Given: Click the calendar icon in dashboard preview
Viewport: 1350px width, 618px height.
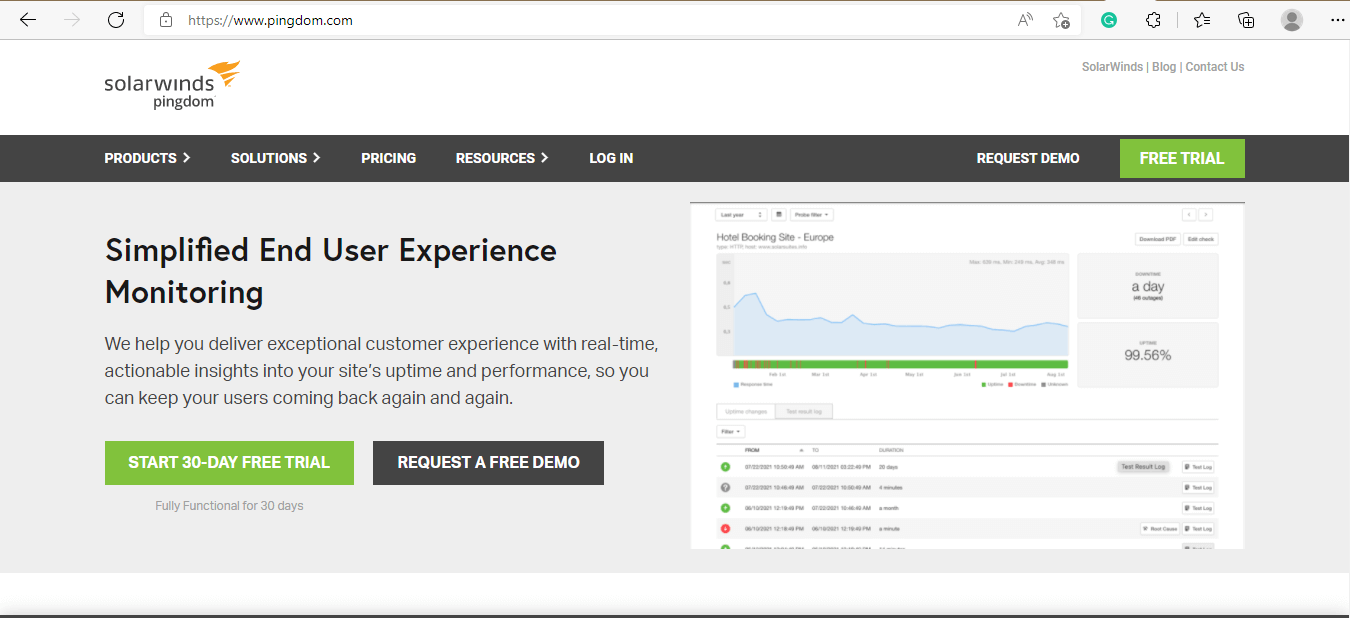Looking at the screenshot, I should coord(779,214).
